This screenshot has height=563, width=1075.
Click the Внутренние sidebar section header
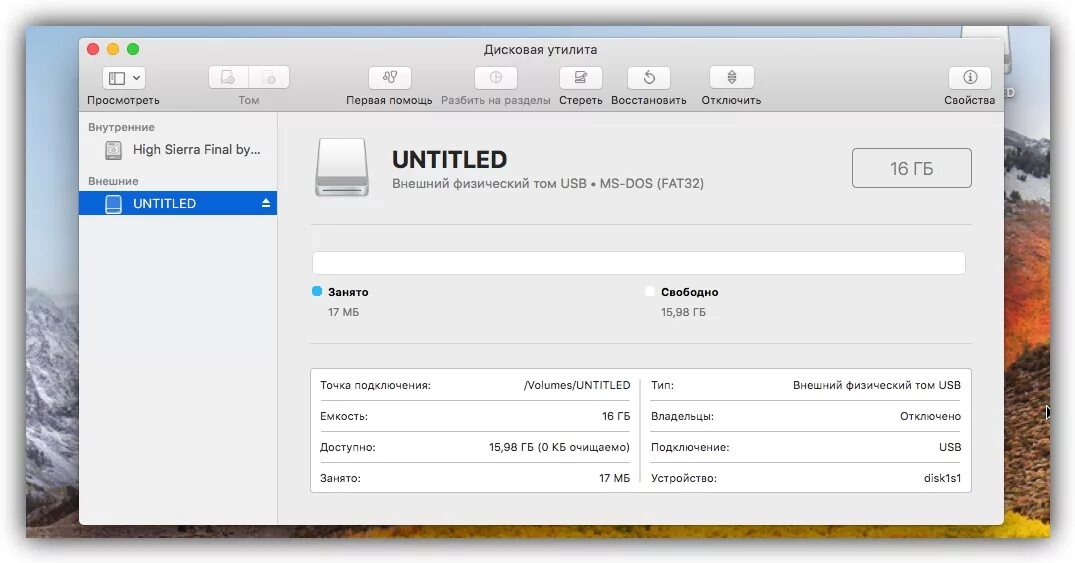(121, 127)
